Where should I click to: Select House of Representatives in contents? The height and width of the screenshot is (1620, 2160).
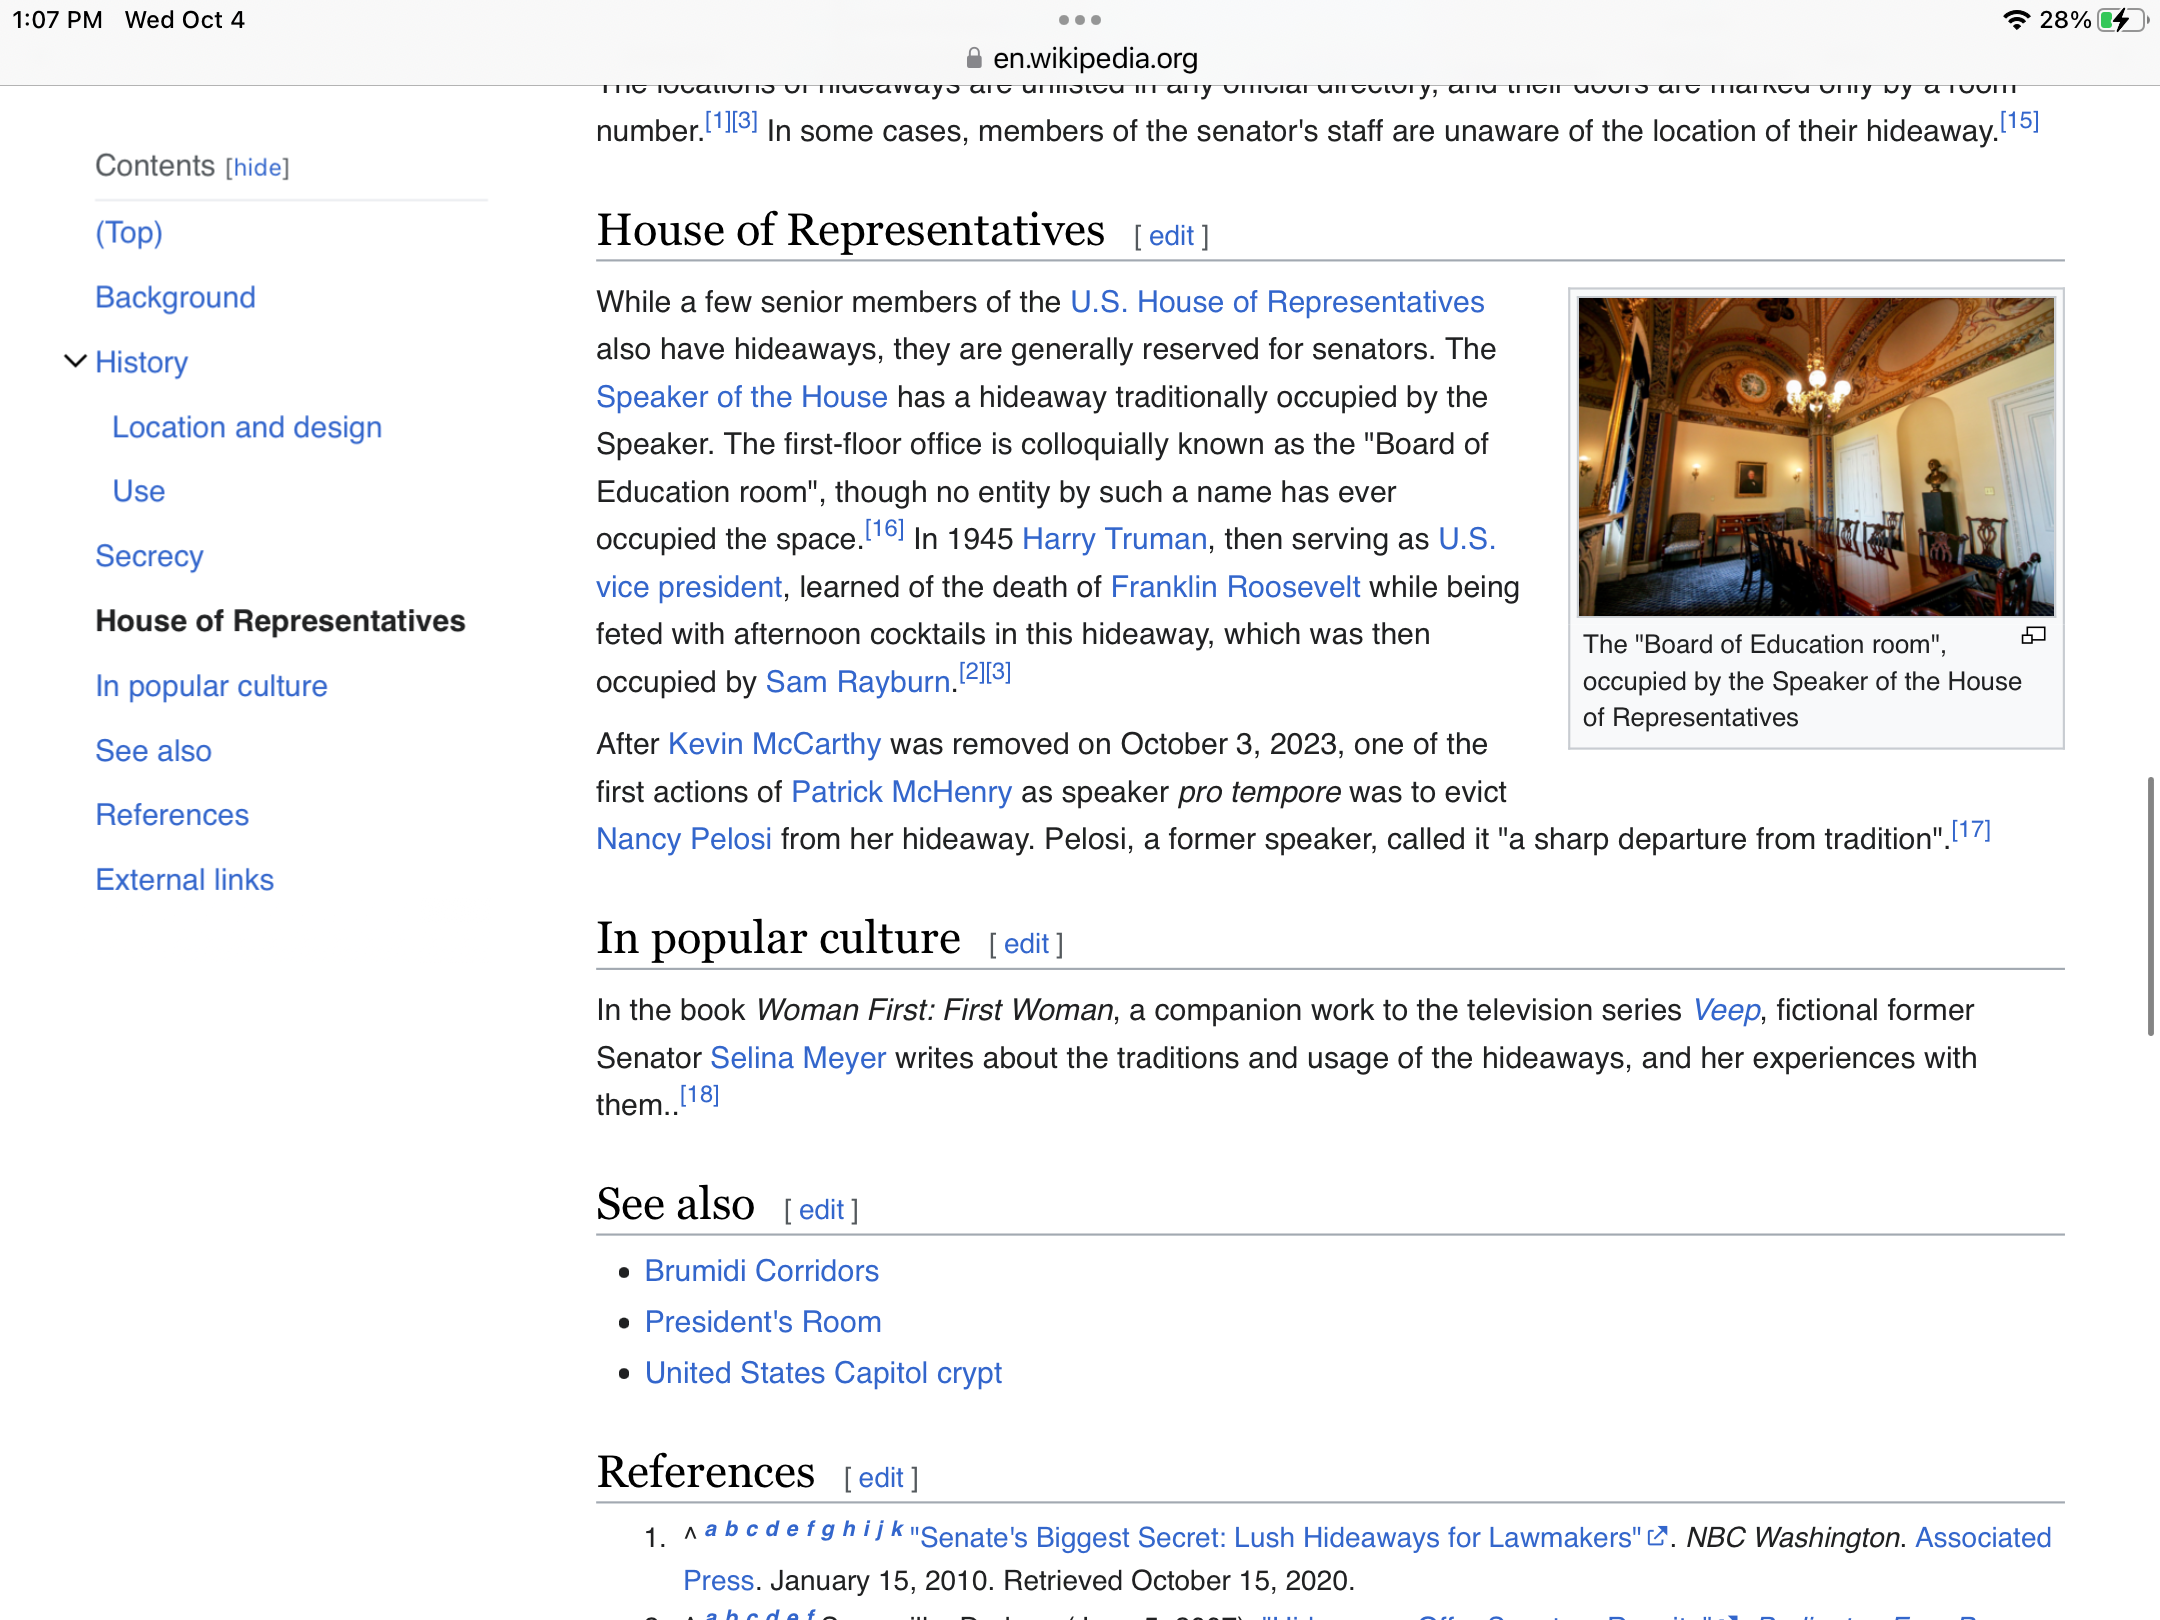point(280,621)
